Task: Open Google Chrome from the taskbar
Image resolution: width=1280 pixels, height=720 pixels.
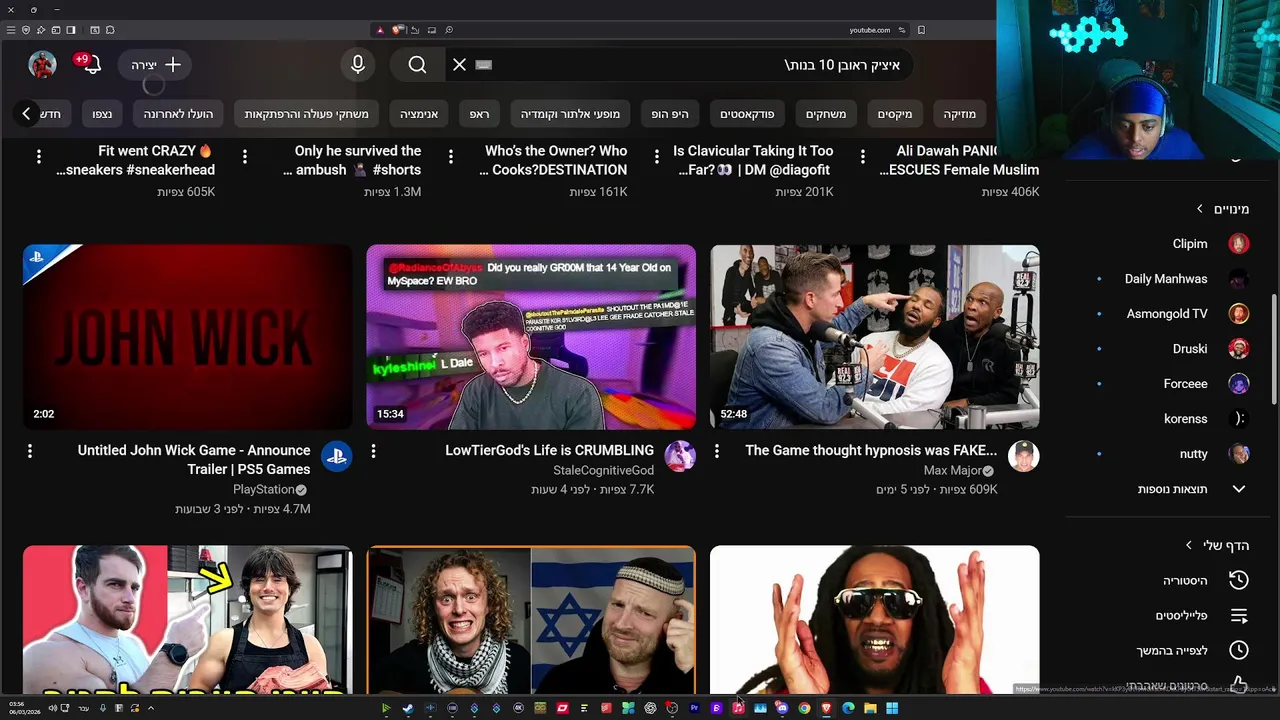Action: pyautogui.click(x=804, y=708)
